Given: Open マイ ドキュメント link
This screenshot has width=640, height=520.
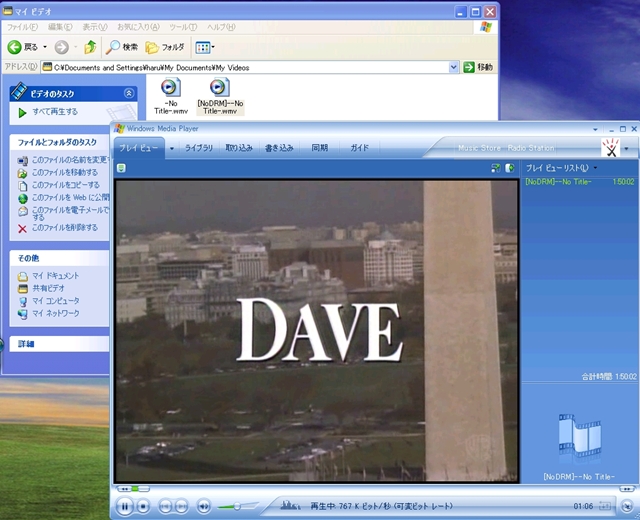Looking at the screenshot, I should pos(56,276).
